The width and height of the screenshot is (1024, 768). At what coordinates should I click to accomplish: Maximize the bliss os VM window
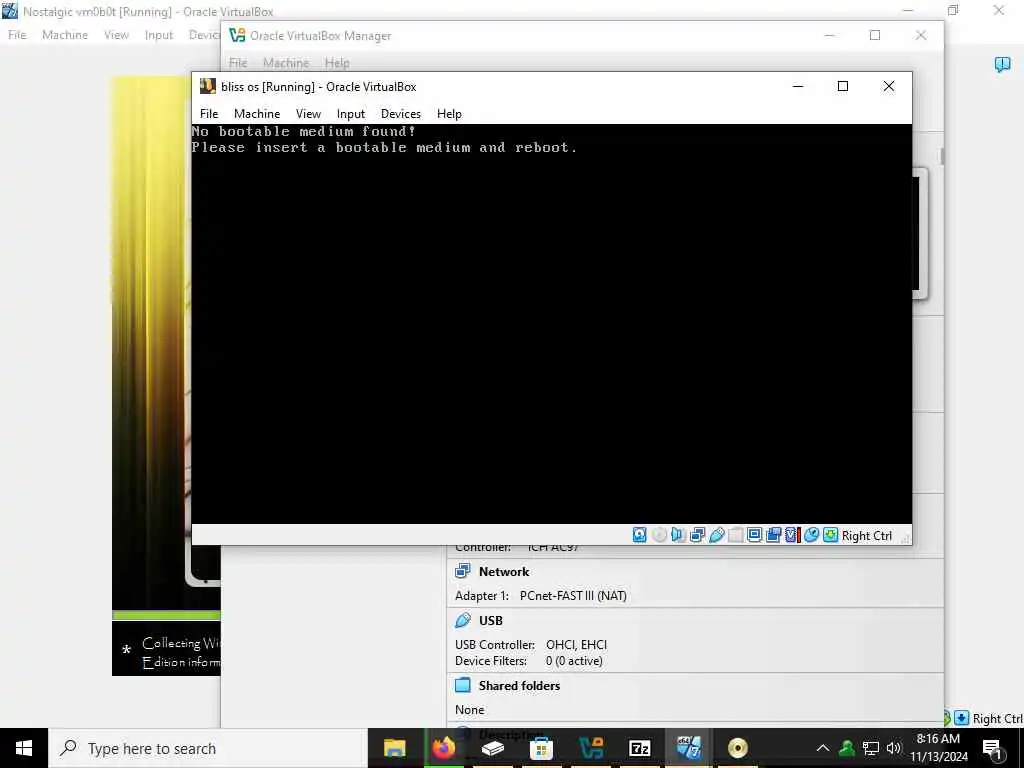[842, 86]
